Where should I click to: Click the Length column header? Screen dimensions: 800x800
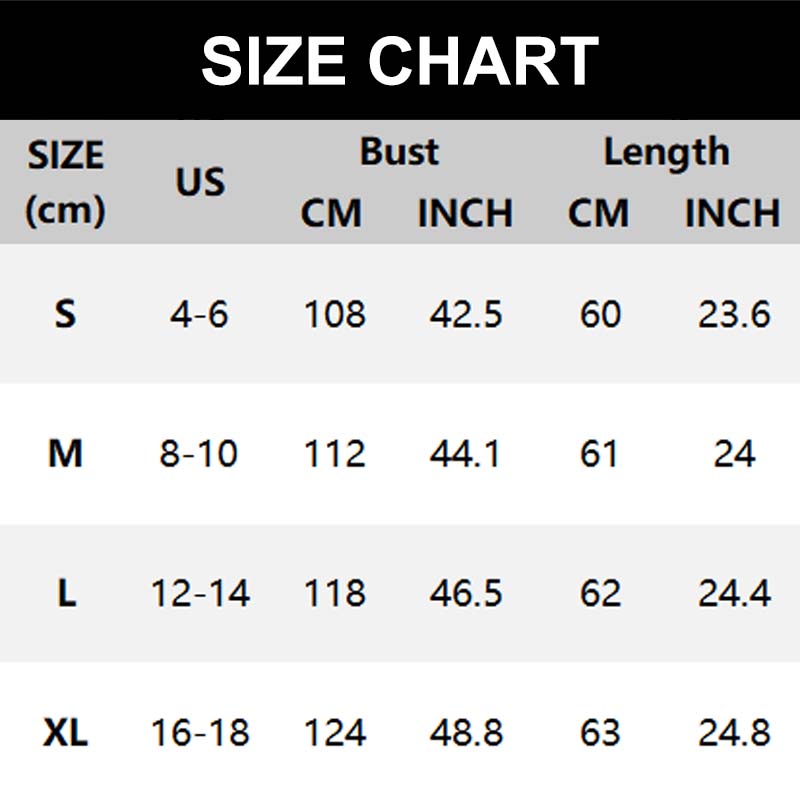[x=666, y=152]
